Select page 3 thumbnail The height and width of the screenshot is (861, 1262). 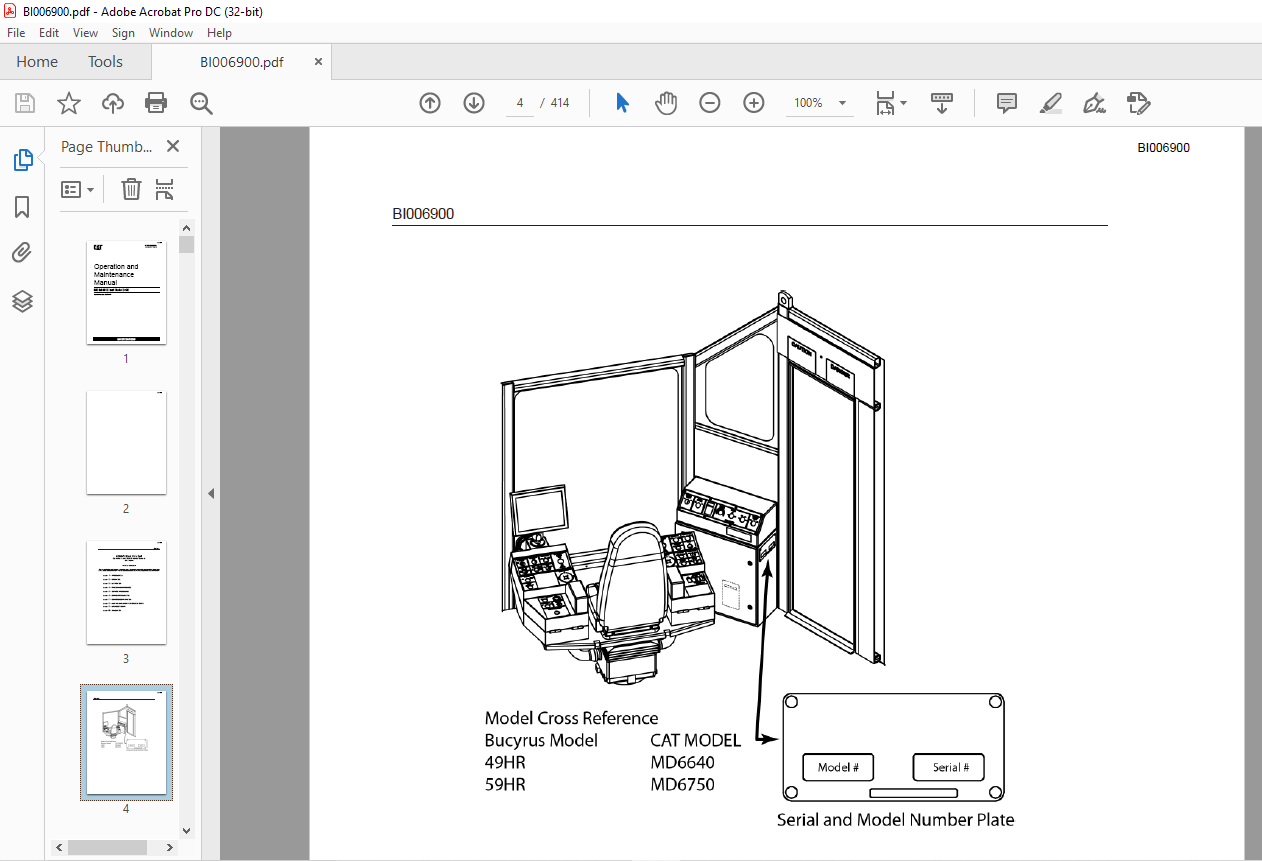click(126, 593)
